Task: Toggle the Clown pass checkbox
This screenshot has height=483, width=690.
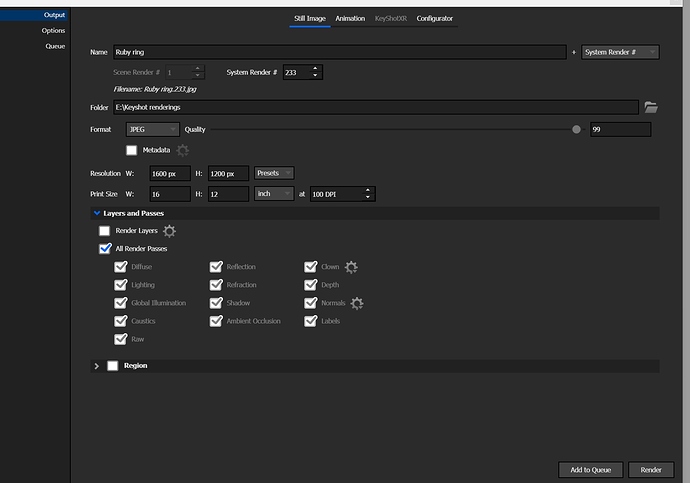Action: click(311, 267)
